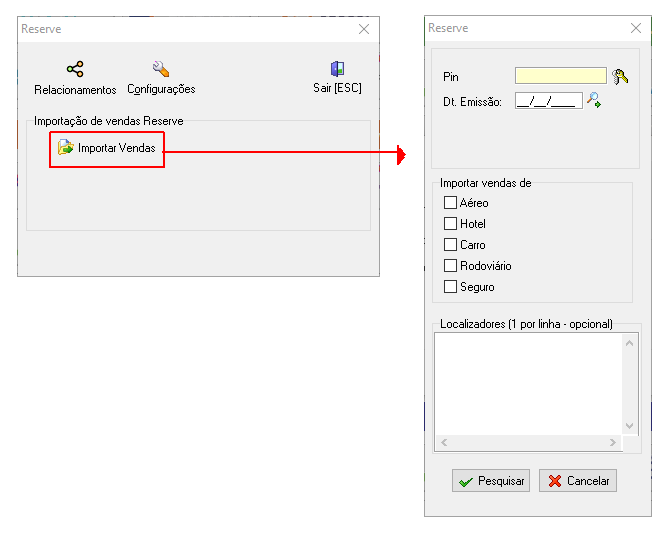Click the Configurações label
The width and height of the screenshot is (670, 534).
(x=161, y=89)
